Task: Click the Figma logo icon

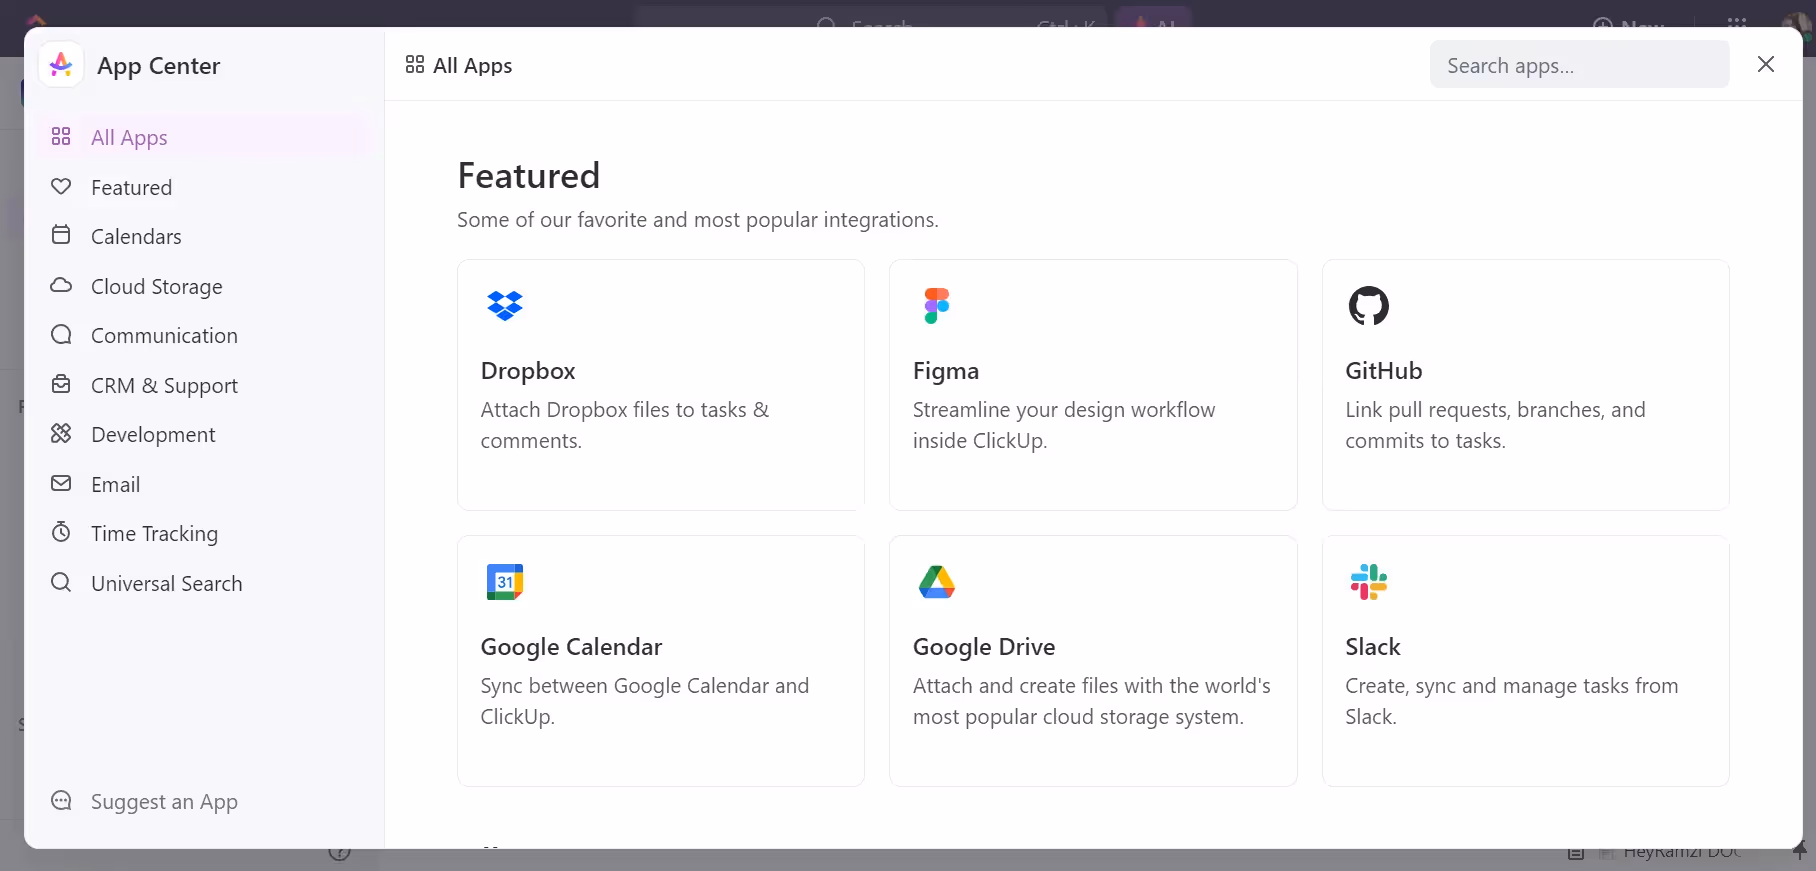Action: click(x=937, y=305)
